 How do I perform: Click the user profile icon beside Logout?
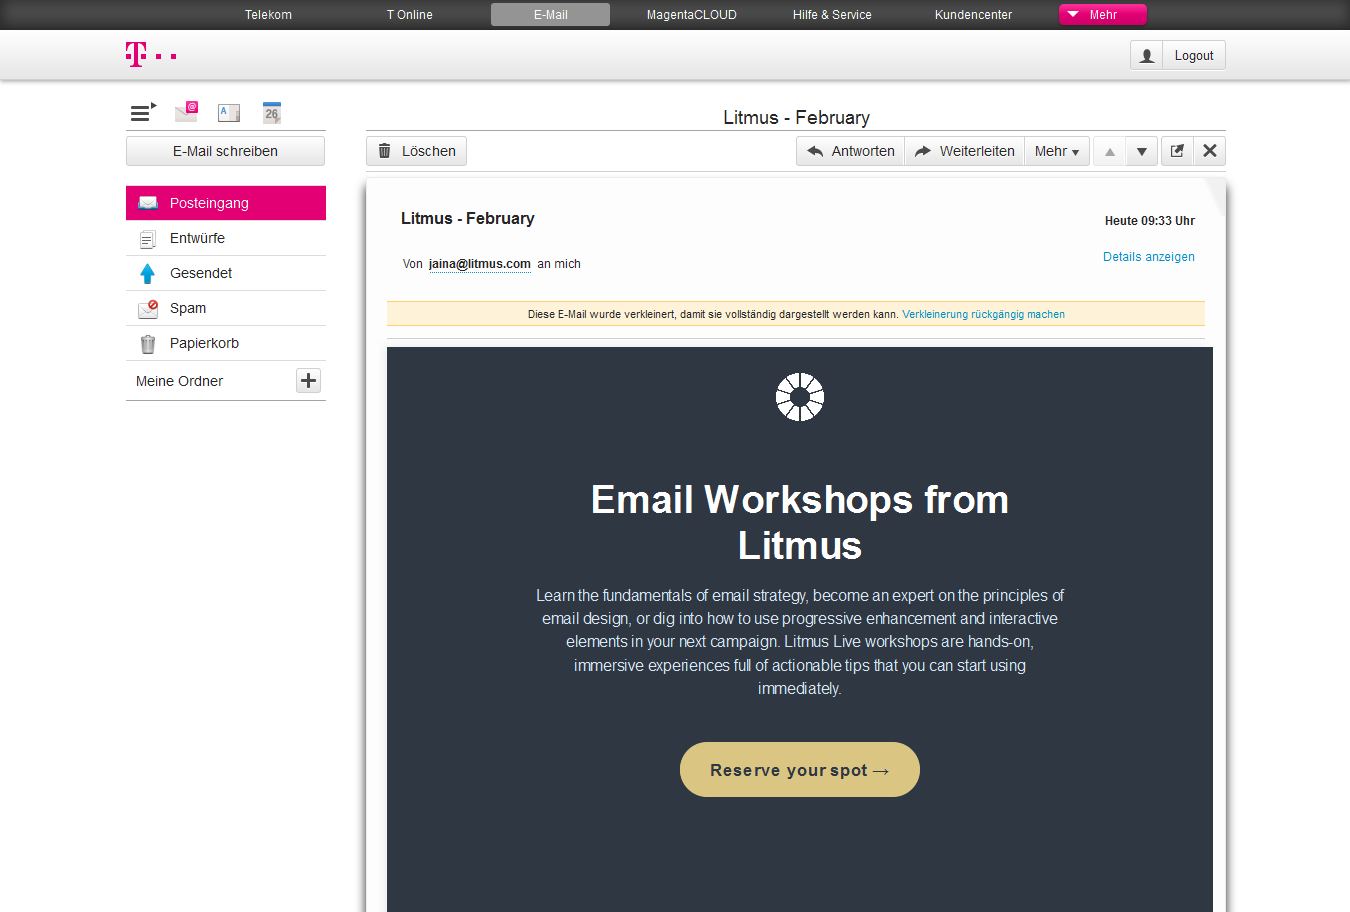point(1147,56)
